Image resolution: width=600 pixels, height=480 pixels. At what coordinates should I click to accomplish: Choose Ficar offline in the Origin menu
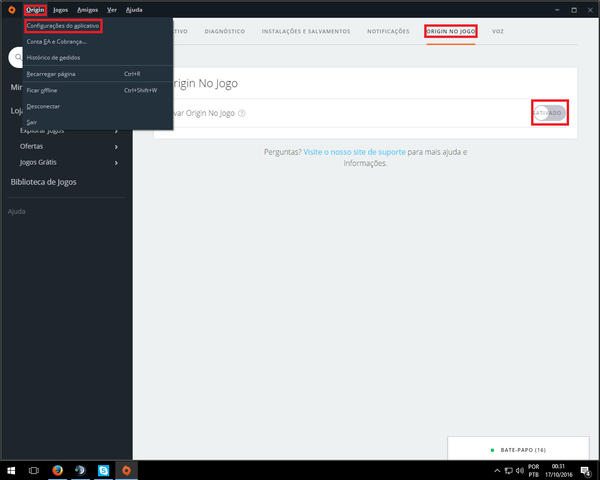tap(42, 90)
